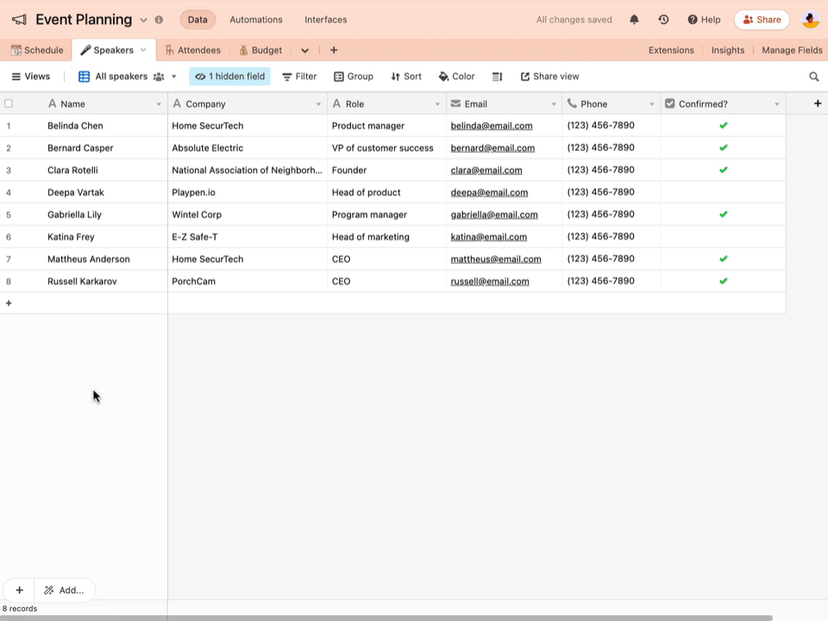Open the Sort options
The height and width of the screenshot is (621, 828).
[405, 76]
